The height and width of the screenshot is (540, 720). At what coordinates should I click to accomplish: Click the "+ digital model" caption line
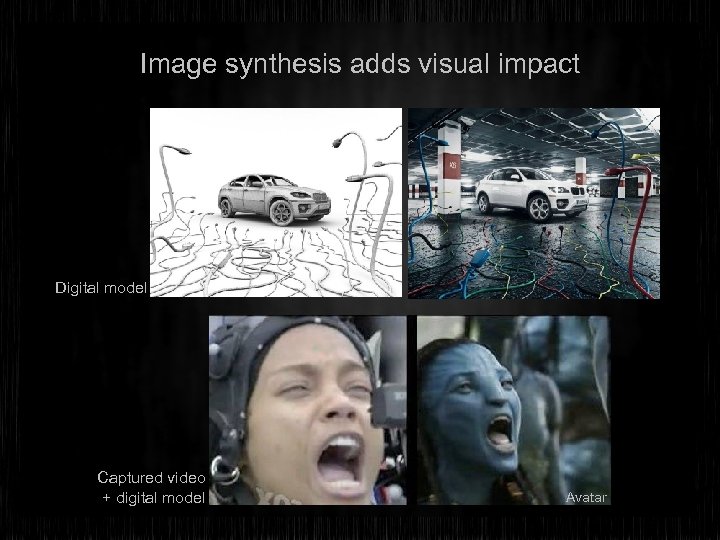click(153, 498)
